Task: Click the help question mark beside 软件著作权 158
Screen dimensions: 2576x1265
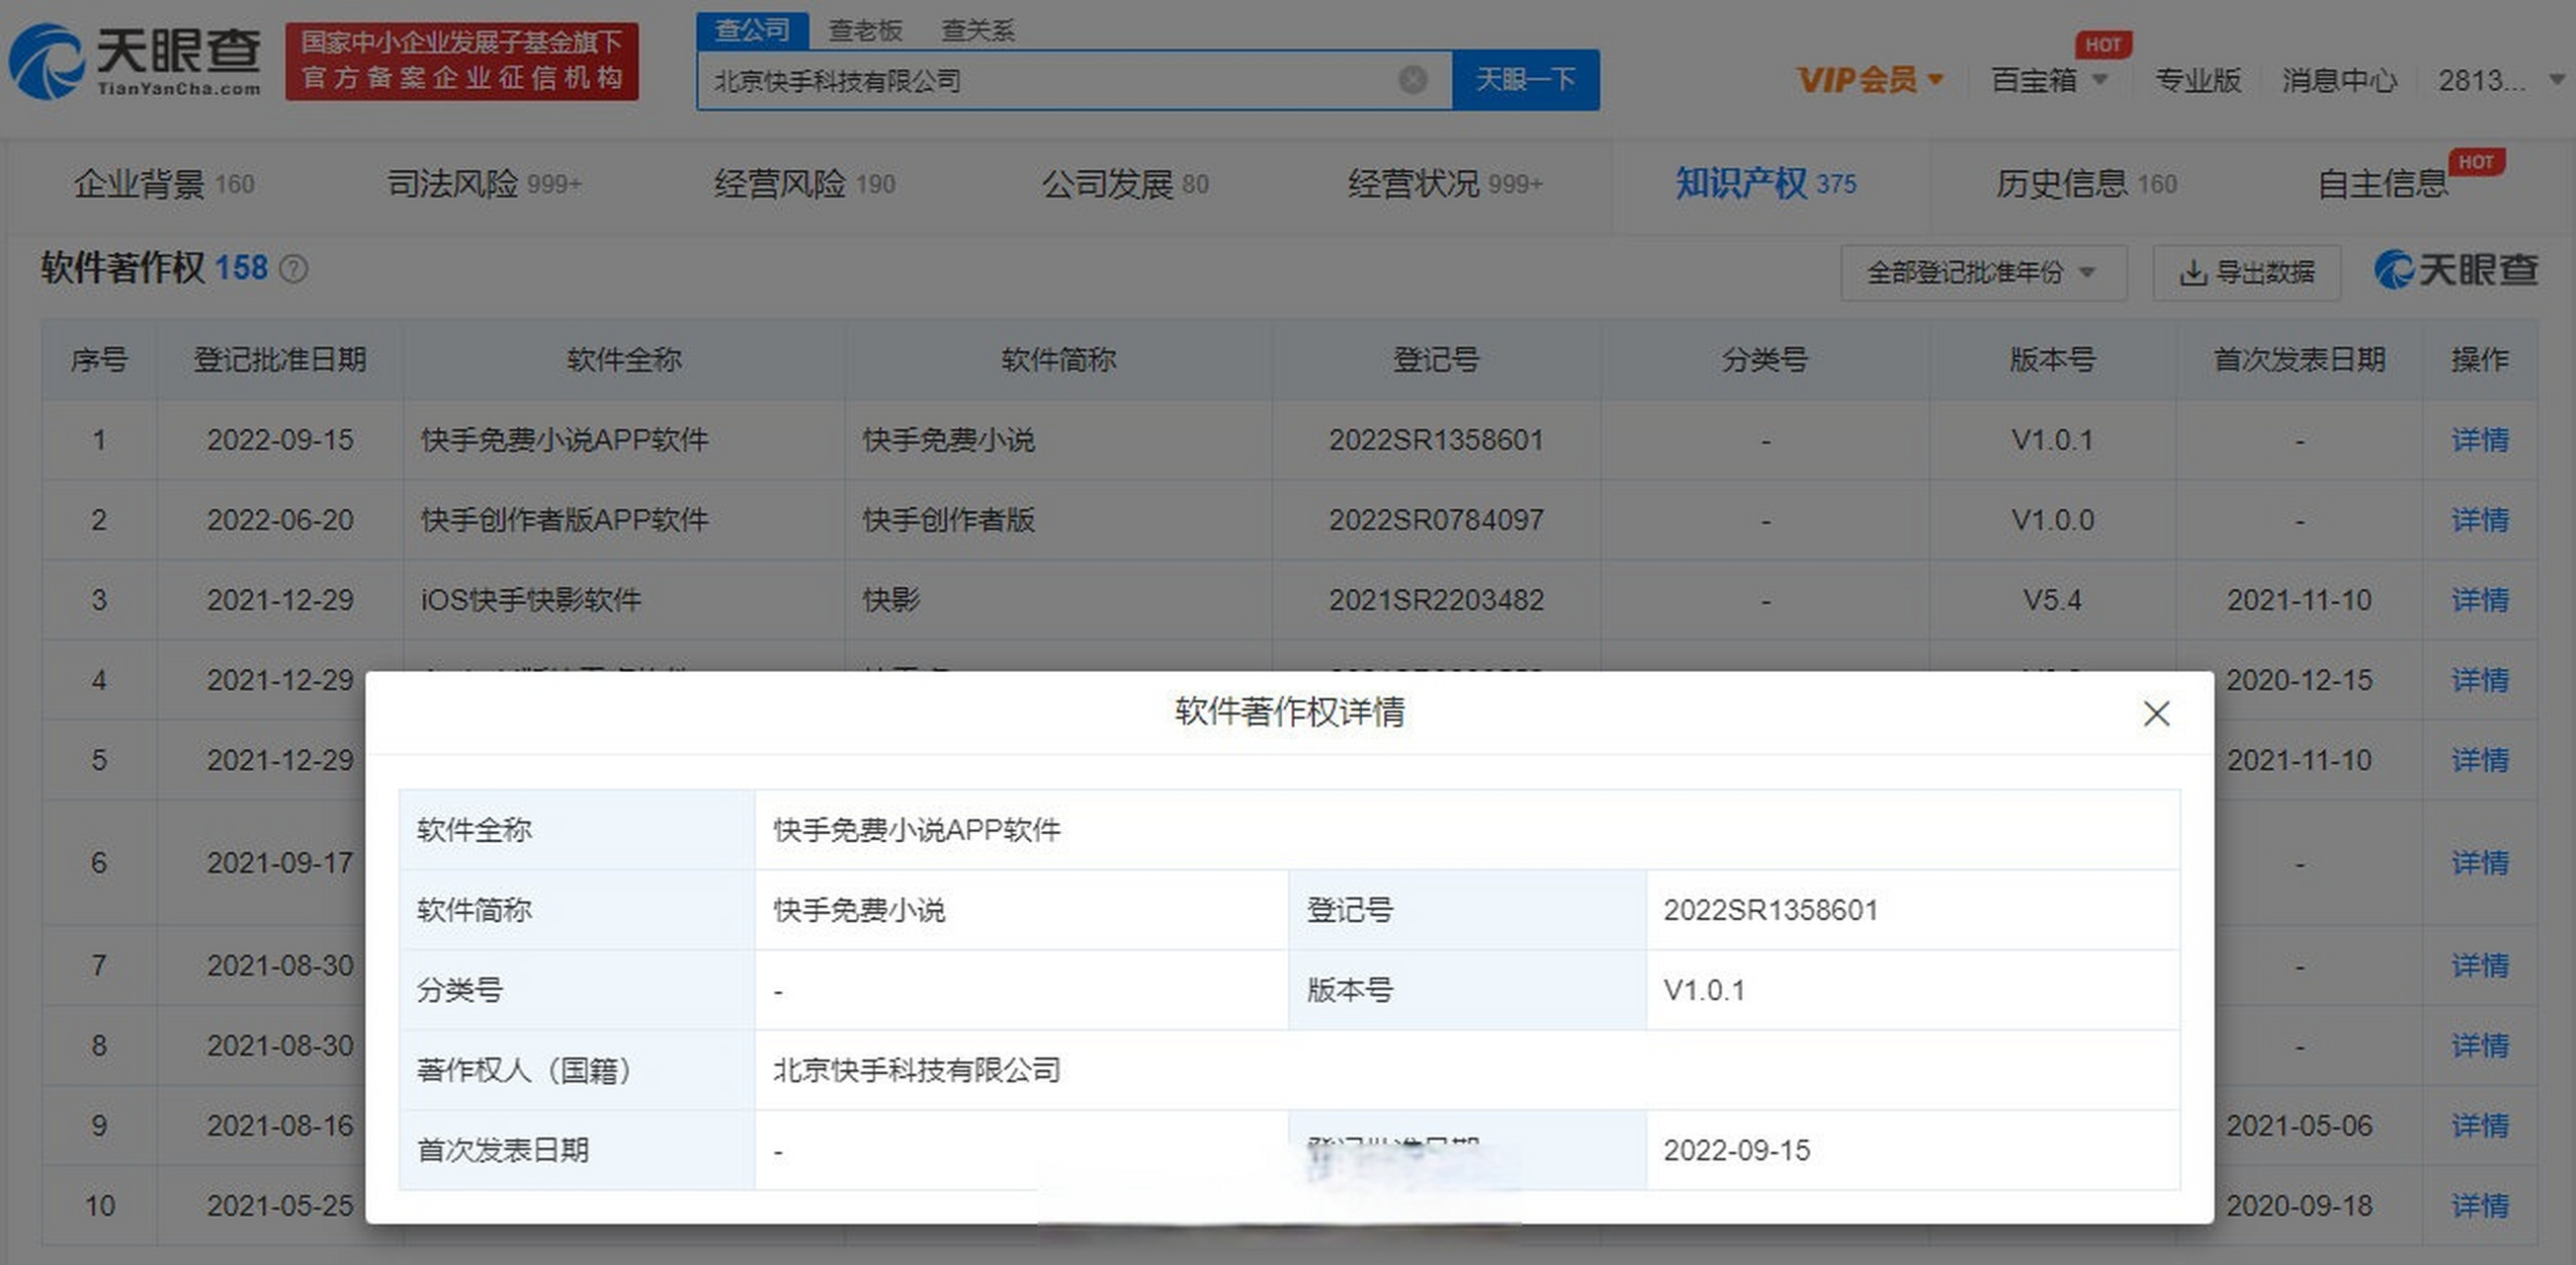Action: pyautogui.click(x=293, y=269)
